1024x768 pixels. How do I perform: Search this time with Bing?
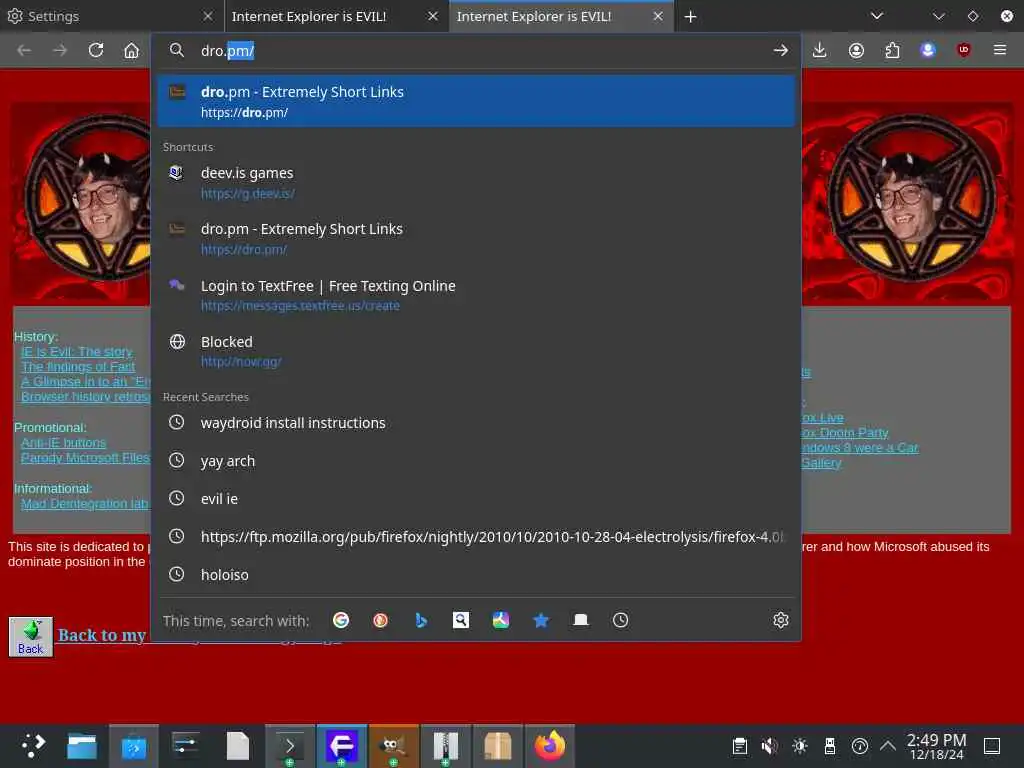[421, 620]
